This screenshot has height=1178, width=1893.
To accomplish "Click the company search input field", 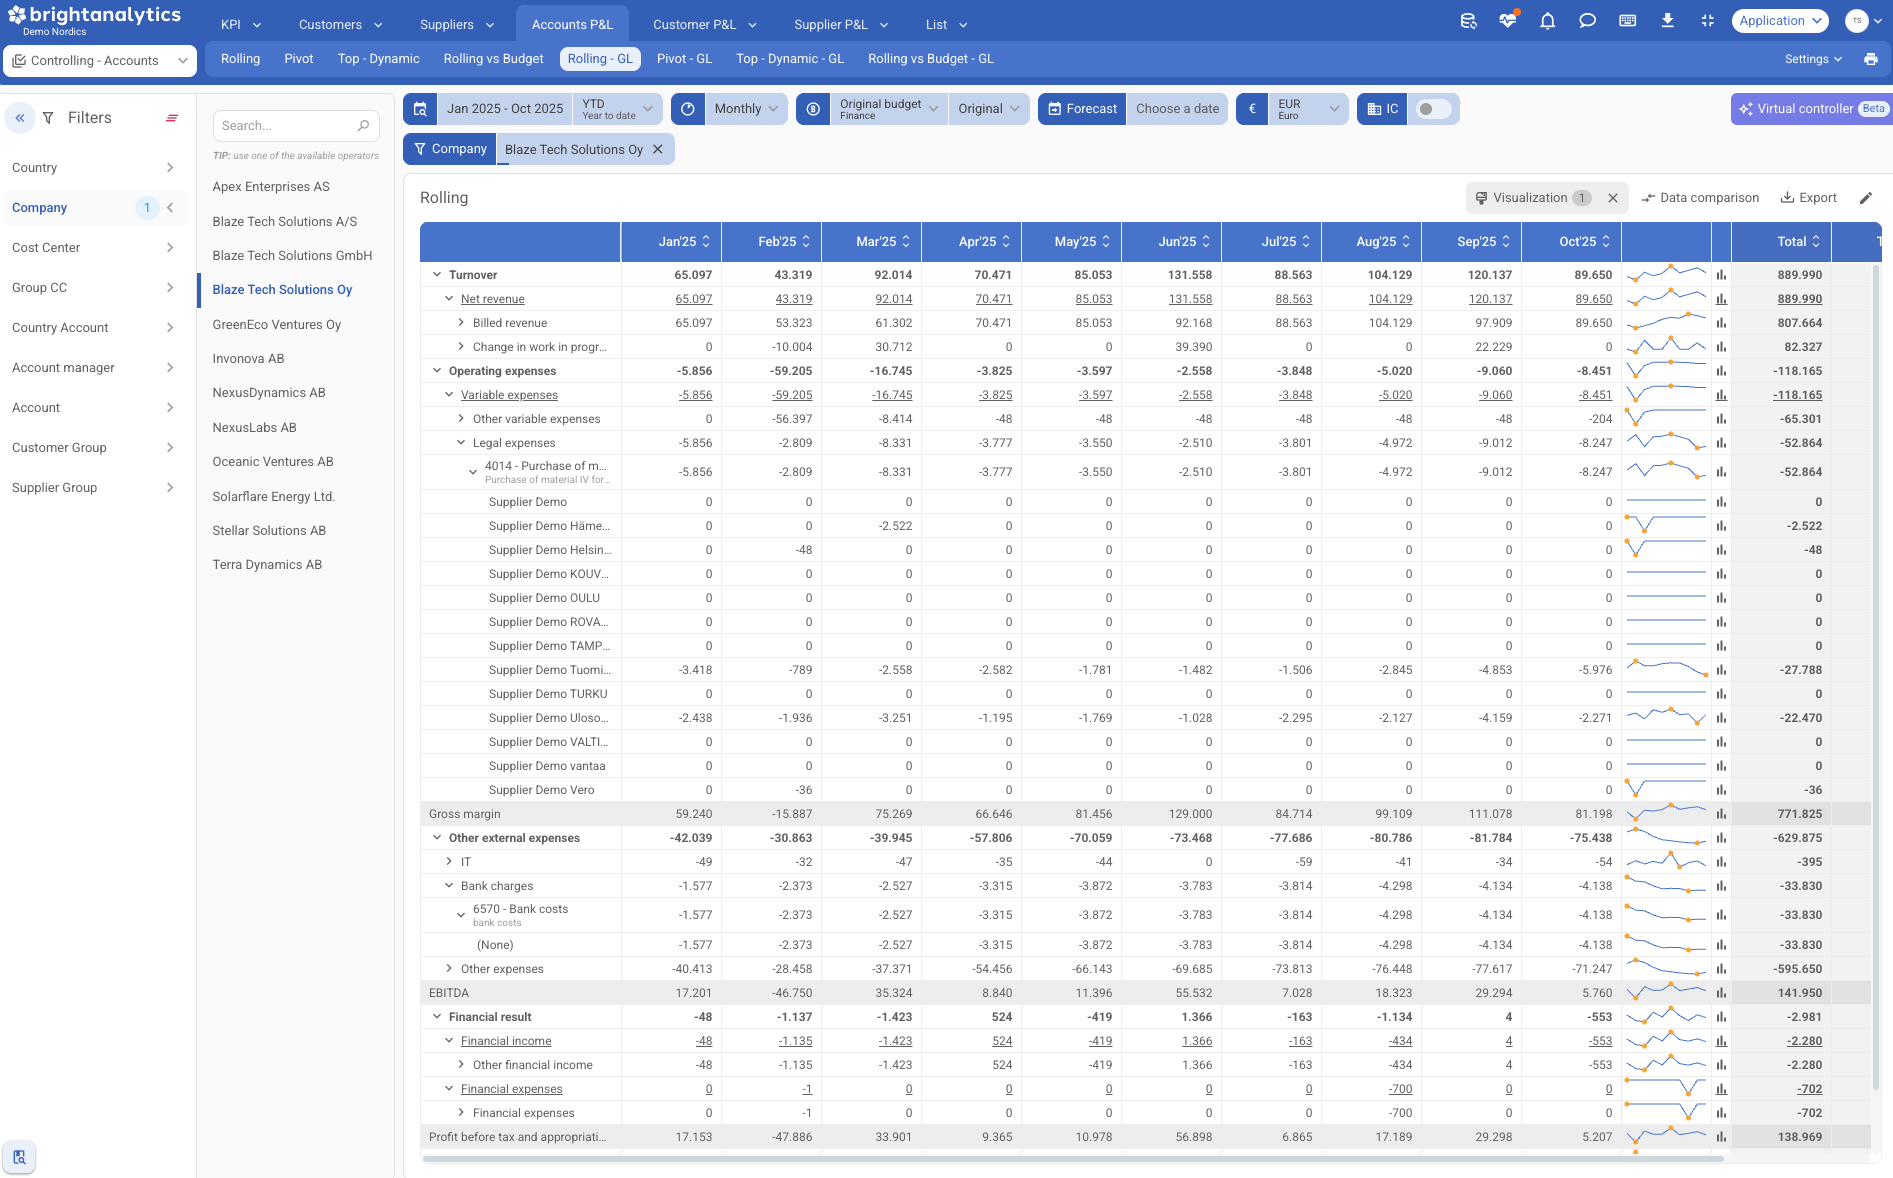I will pos(286,126).
